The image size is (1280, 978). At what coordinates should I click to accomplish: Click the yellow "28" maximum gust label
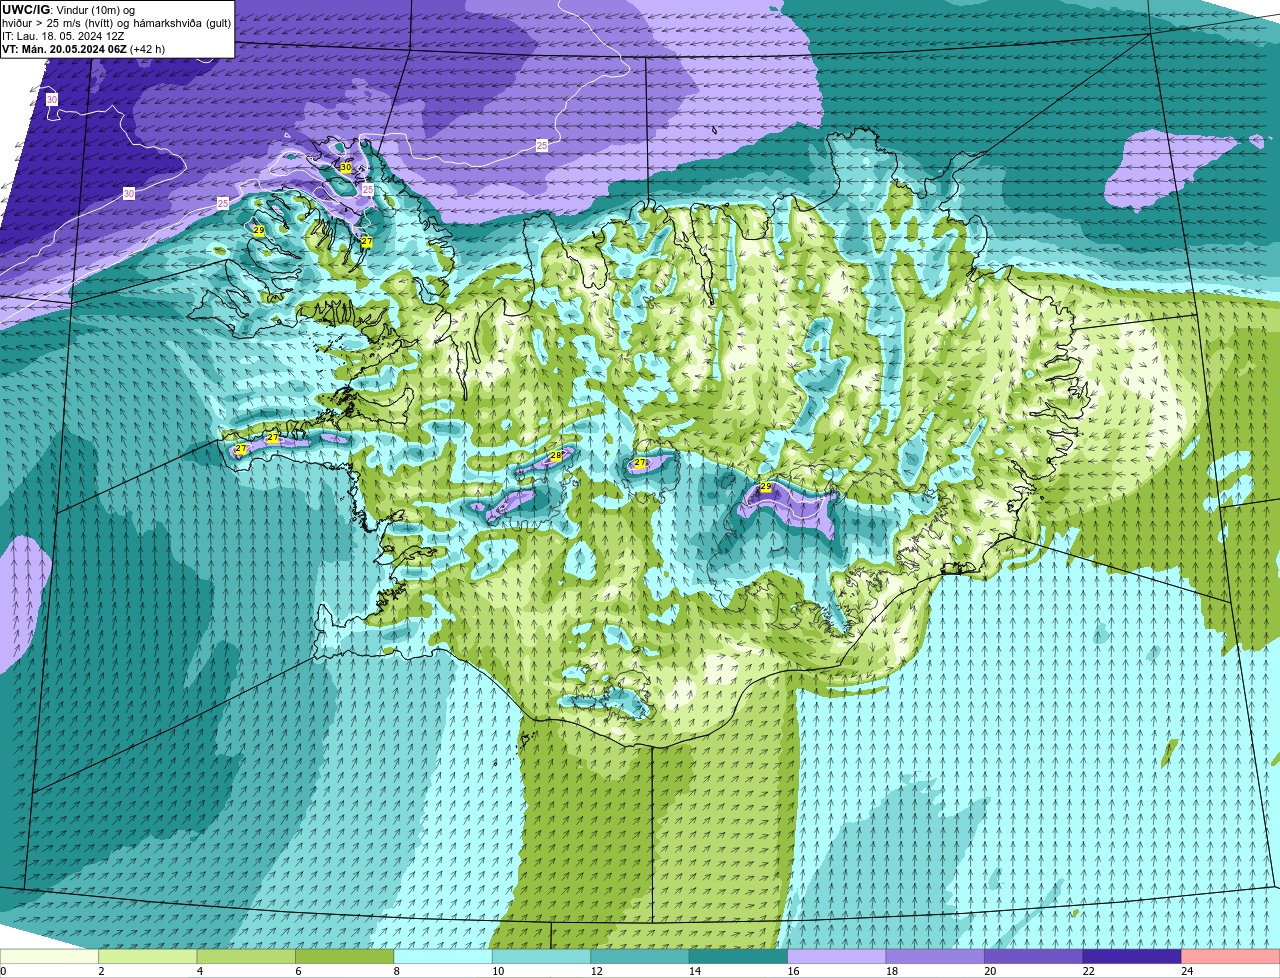[x=556, y=455]
